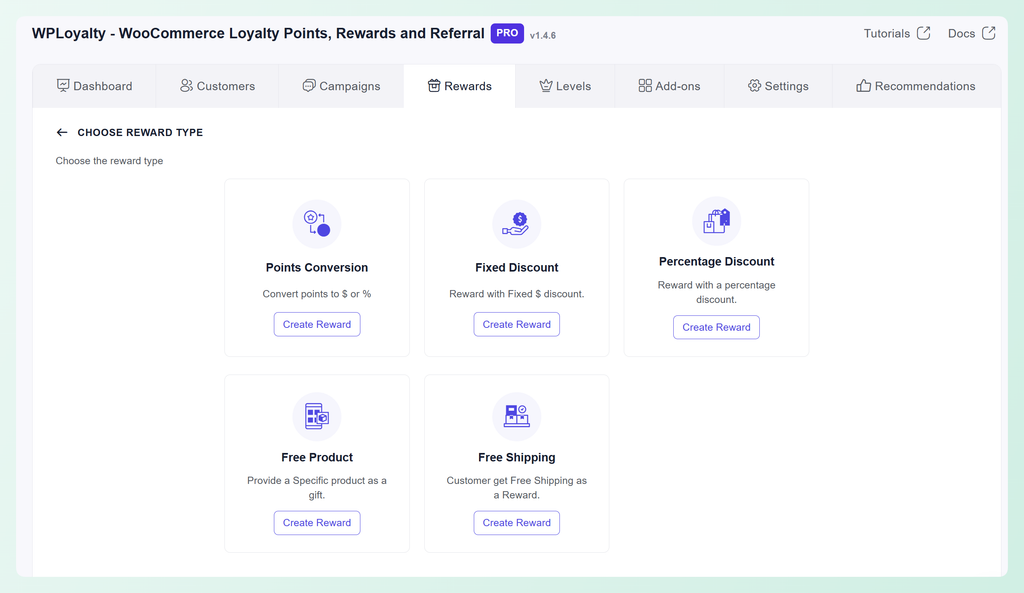This screenshot has width=1024, height=593.
Task: Click the Rewards gift icon
Action: click(434, 86)
